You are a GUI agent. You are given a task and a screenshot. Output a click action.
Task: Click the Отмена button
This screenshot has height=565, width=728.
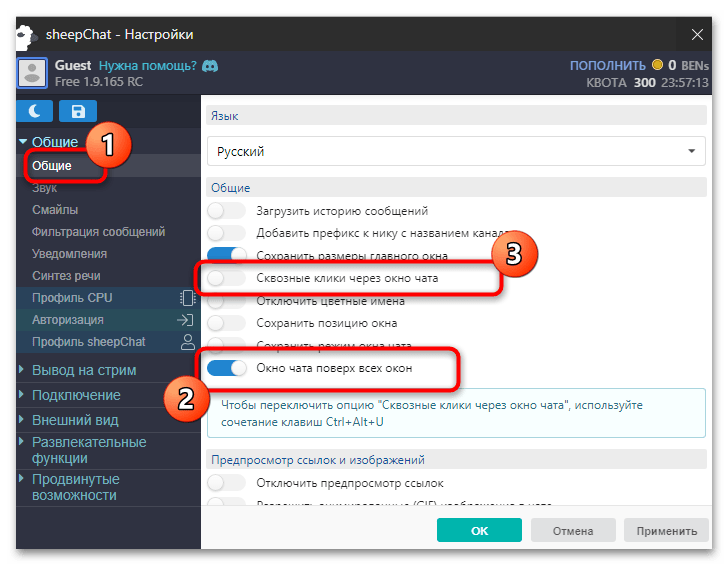[x=573, y=530]
